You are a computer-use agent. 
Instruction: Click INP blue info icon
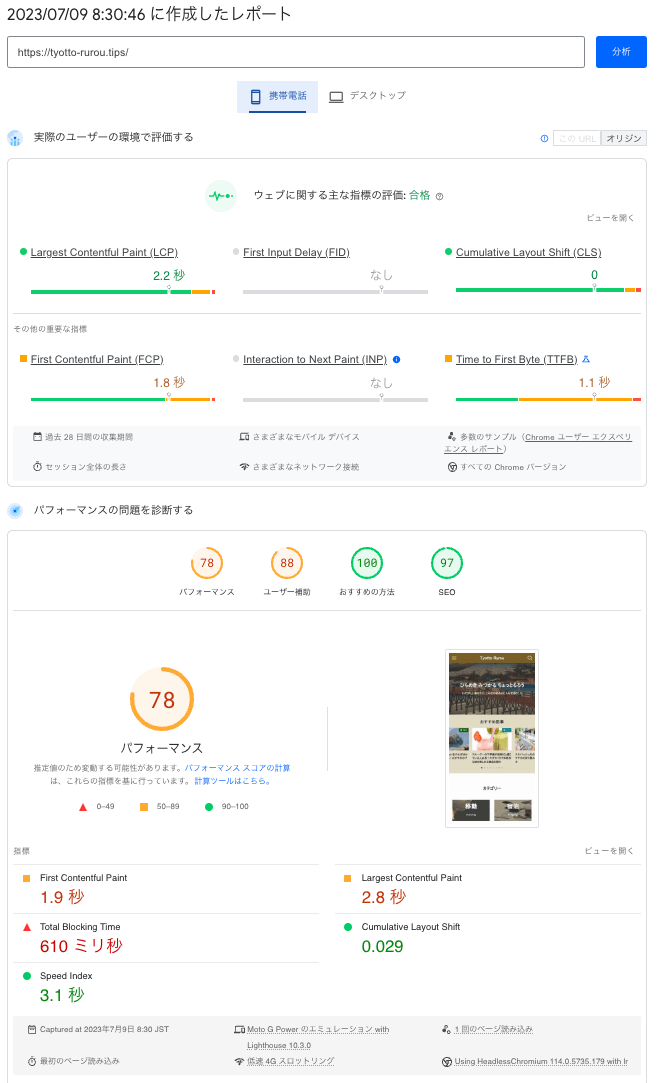pyautogui.click(x=397, y=359)
